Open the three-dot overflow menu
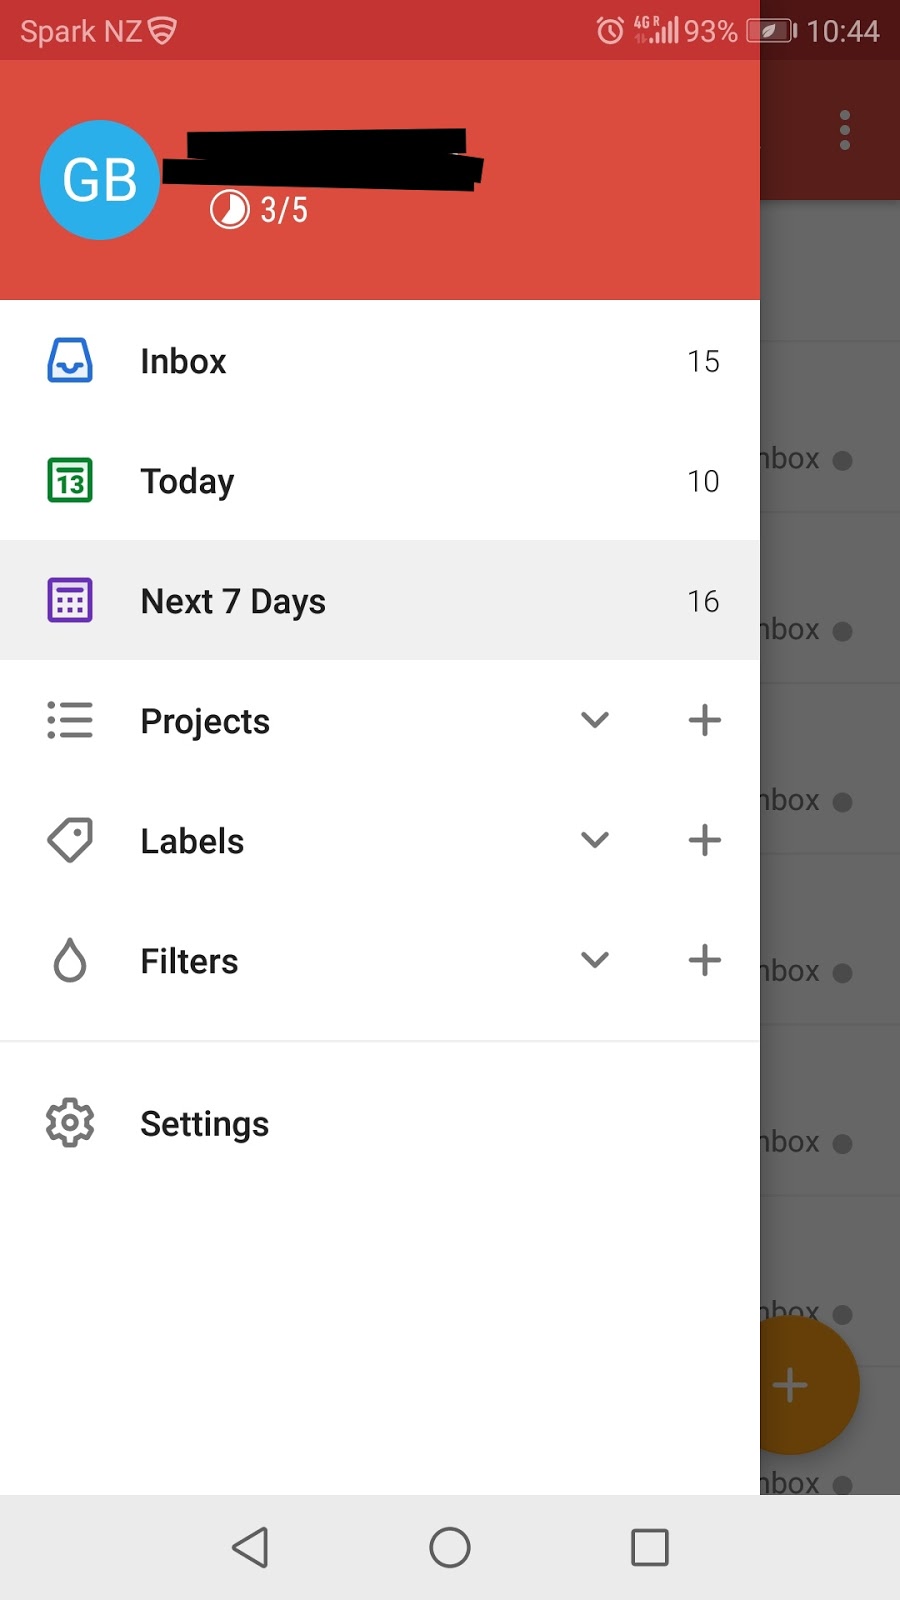The height and width of the screenshot is (1600, 900). pyautogui.click(x=845, y=130)
